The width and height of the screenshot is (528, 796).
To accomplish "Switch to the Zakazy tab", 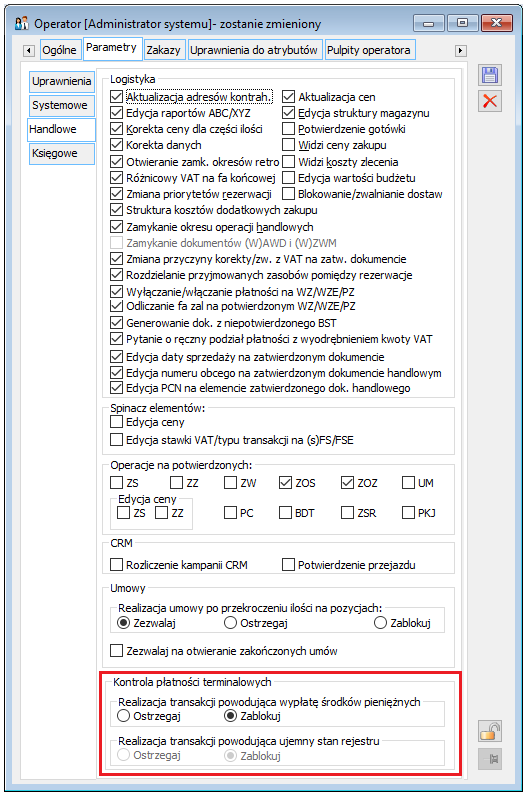I will pyautogui.click(x=163, y=50).
